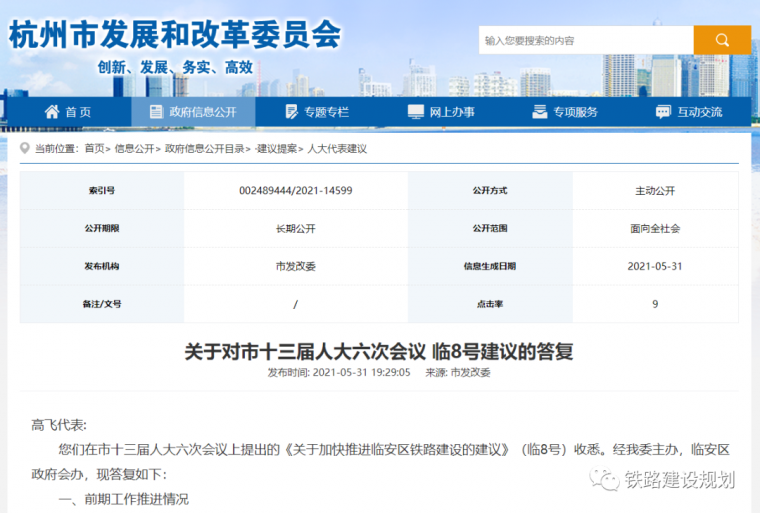This screenshot has width=760, height=513.
Task: Go to 首页 in the breadcrumb trail
Action: pos(94,149)
